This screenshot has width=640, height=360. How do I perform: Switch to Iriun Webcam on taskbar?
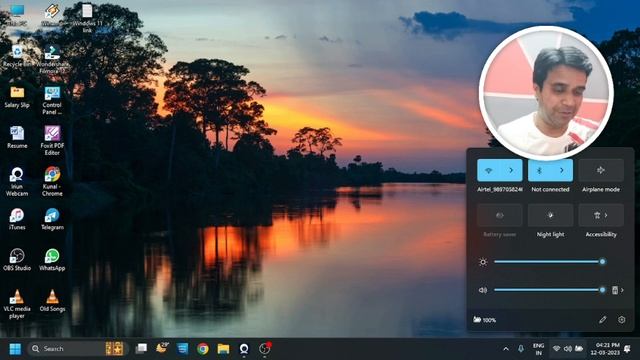244,349
